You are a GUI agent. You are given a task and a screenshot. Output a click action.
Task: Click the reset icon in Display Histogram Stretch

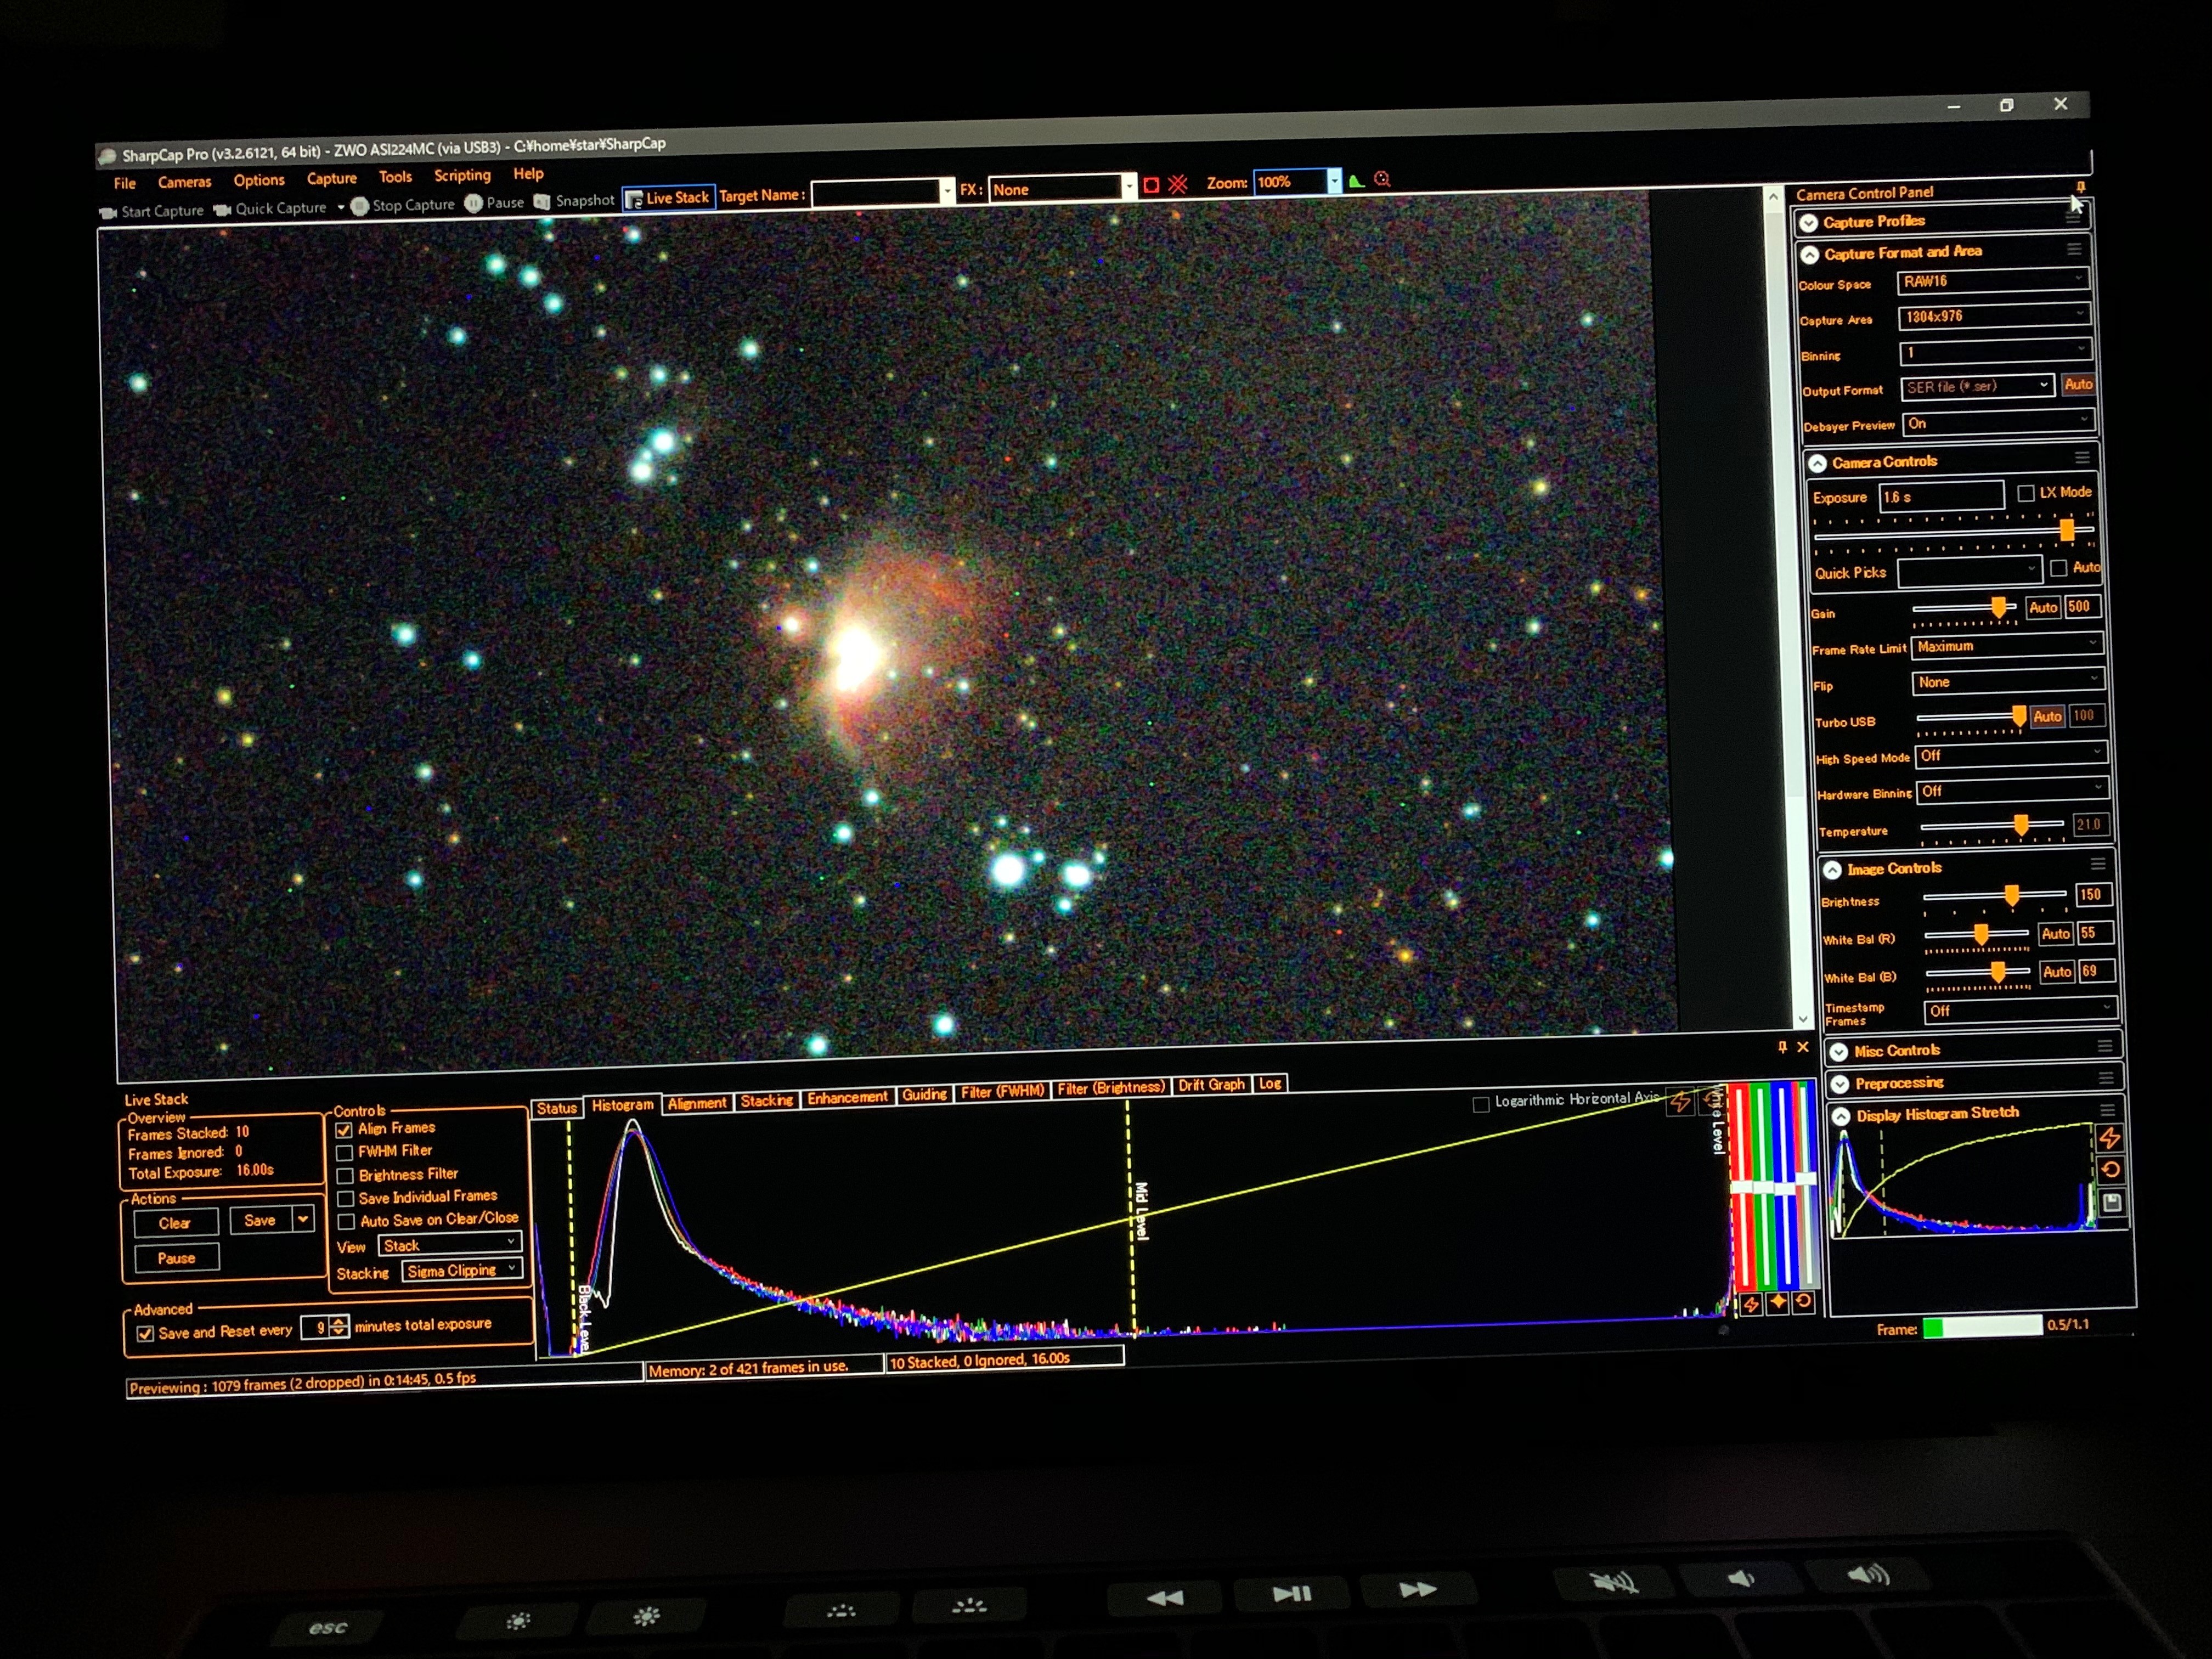click(x=2110, y=1169)
